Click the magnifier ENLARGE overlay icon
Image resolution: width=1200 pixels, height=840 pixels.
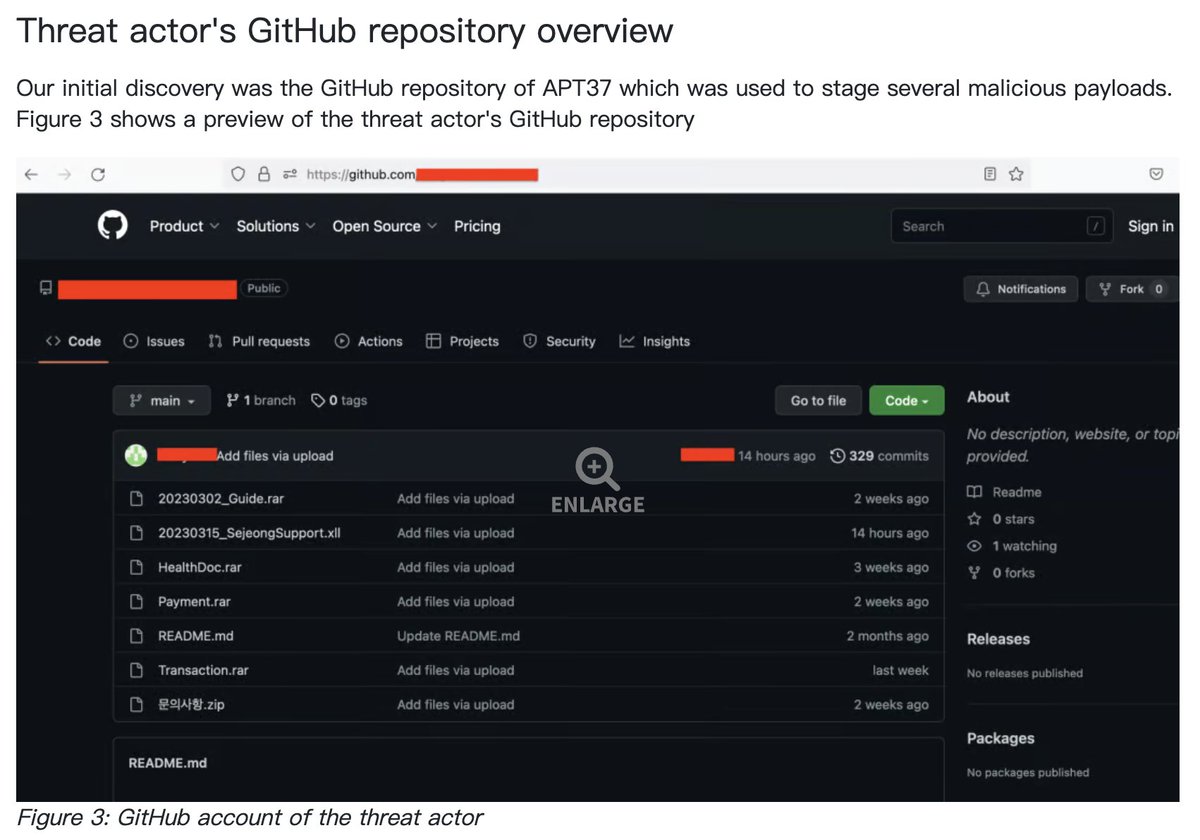click(597, 468)
